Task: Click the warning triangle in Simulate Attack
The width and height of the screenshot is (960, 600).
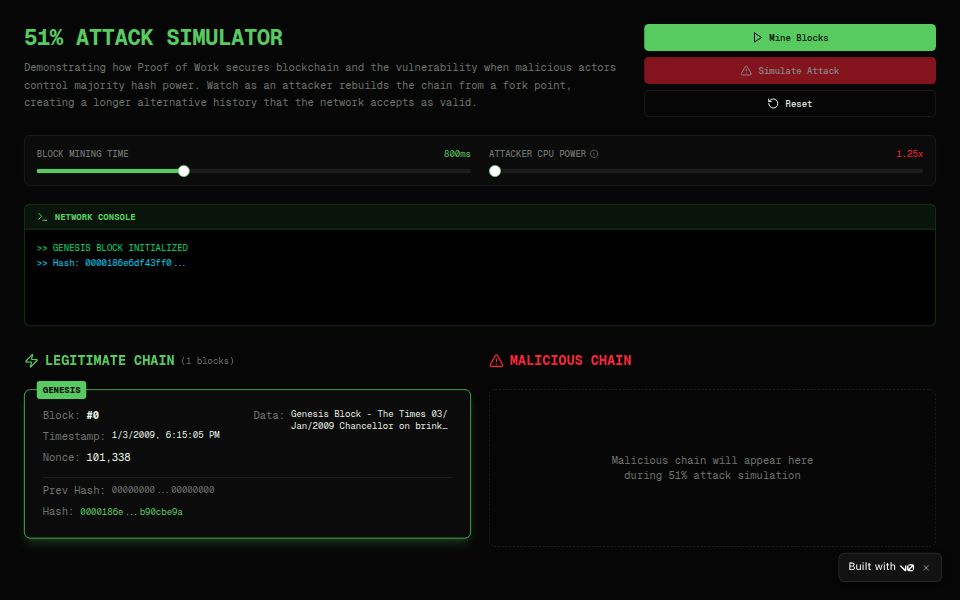Action: 746,71
